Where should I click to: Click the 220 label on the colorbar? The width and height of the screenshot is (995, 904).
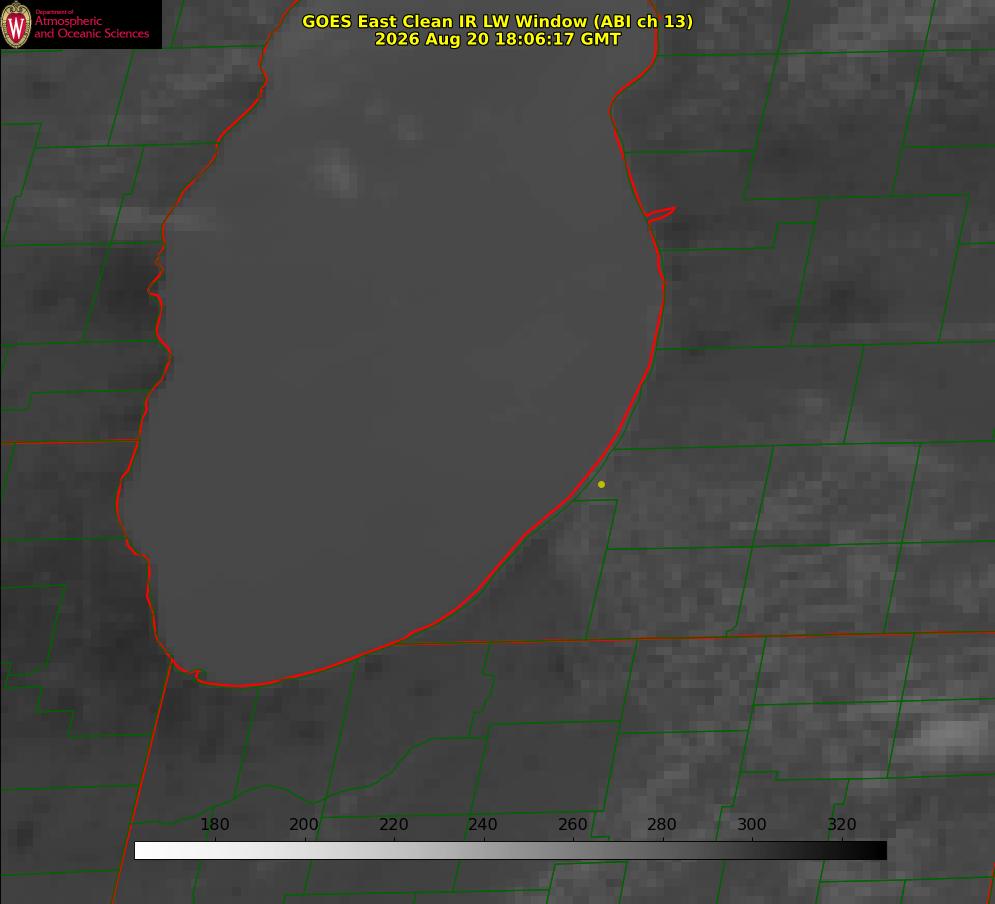(393, 824)
